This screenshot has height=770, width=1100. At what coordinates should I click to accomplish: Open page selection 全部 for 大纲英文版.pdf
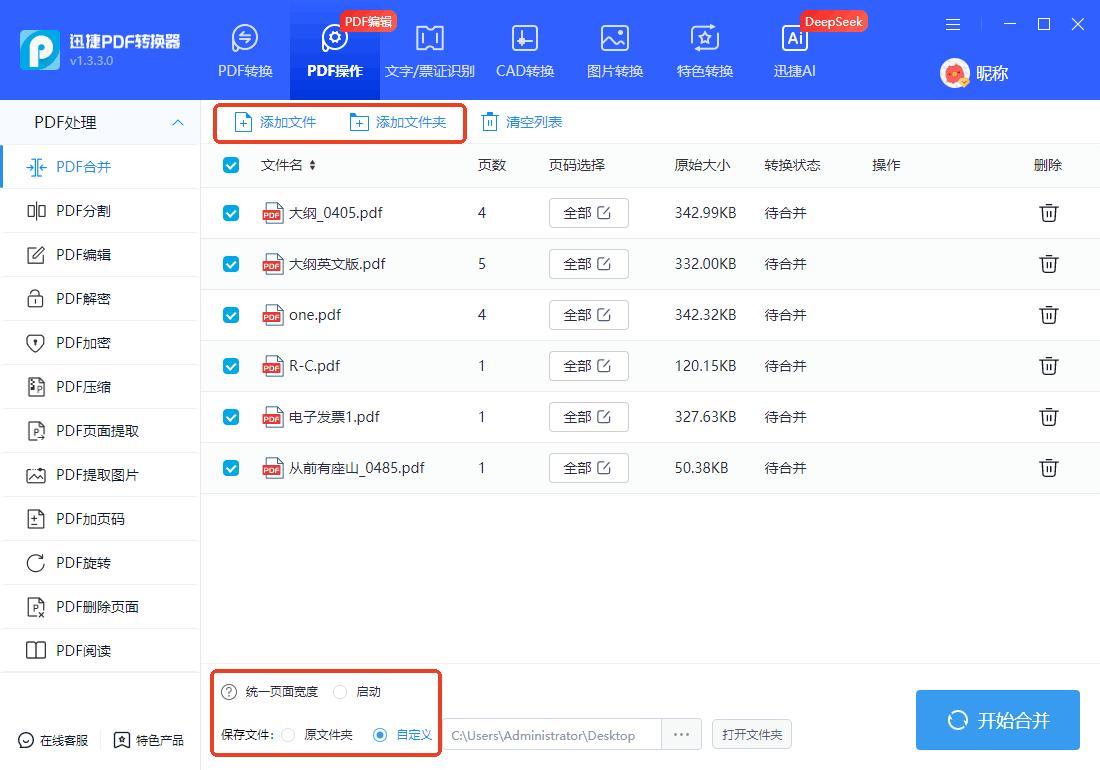point(588,264)
